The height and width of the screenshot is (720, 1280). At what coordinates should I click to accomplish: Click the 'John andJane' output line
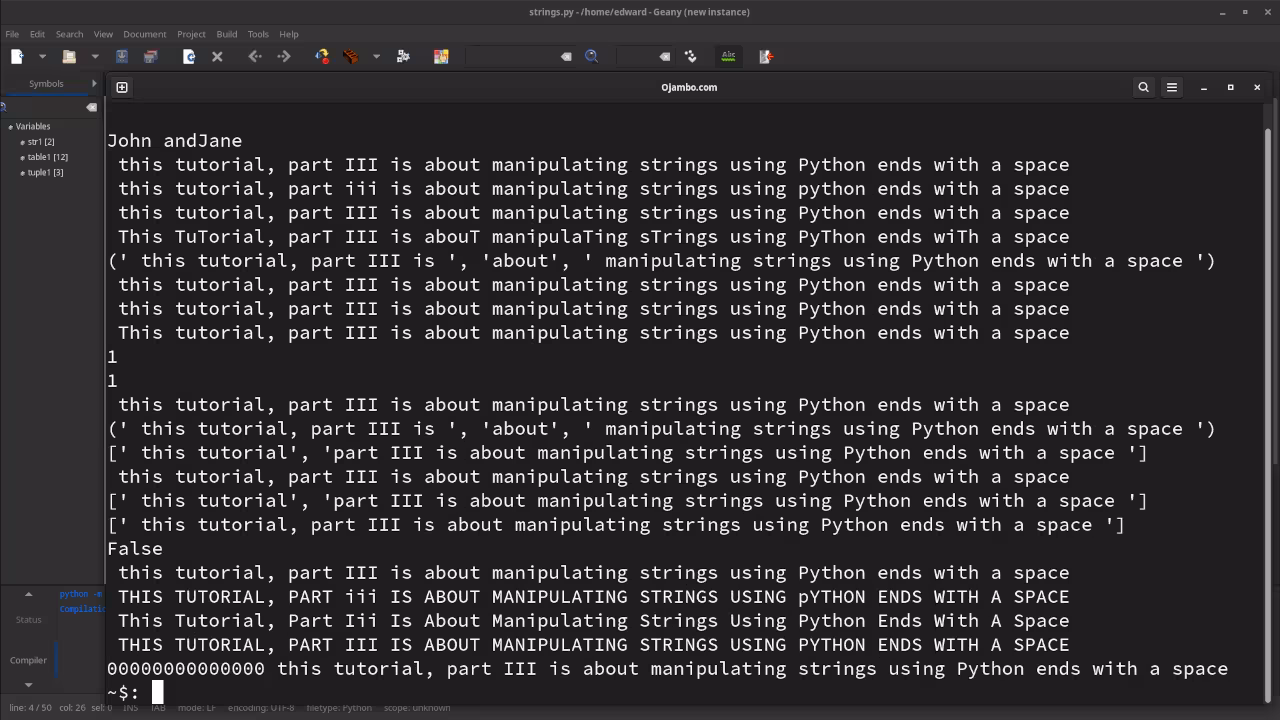(174, 141)
